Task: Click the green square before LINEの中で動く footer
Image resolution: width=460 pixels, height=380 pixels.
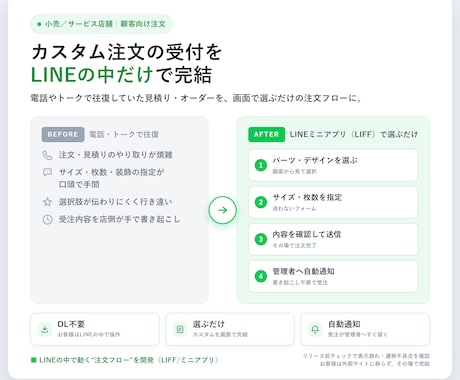Action: click(x=33, y=360)
